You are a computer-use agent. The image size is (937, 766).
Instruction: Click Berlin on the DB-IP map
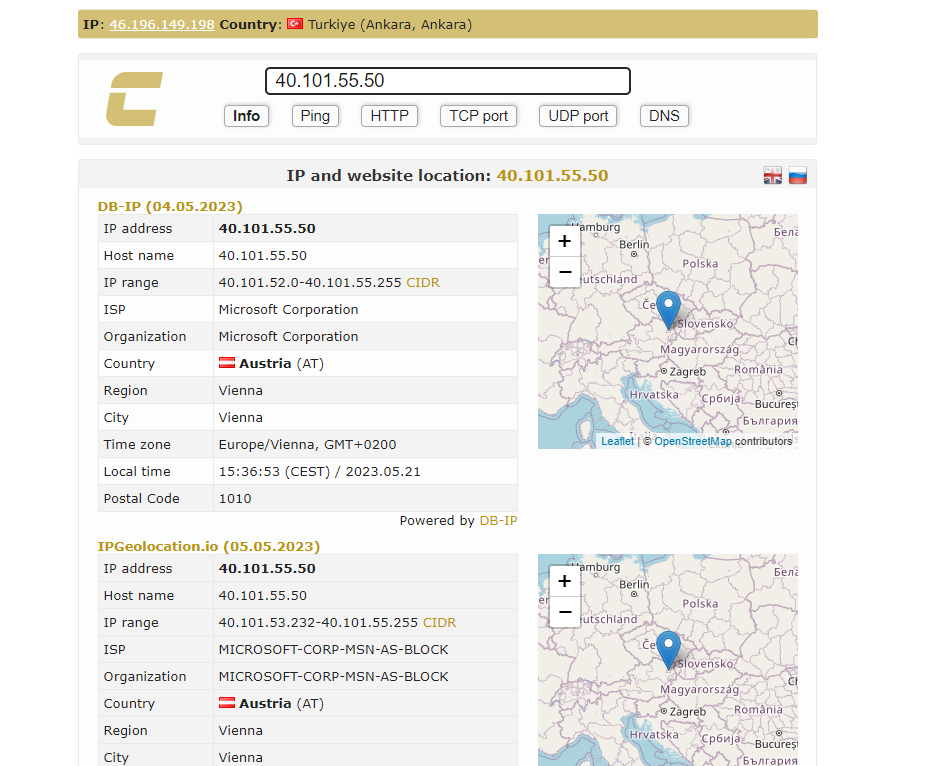(634, 244)
